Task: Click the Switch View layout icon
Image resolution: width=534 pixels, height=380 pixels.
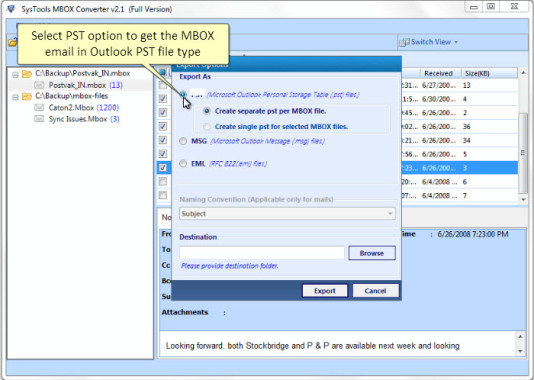Action: pos(404,42)
